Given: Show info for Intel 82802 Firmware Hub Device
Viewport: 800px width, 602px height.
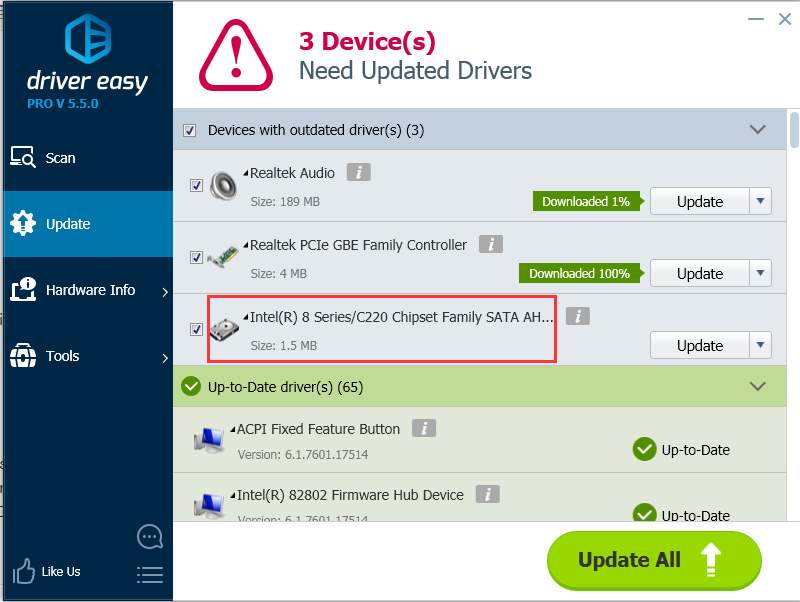Looking at the screenshot, I should click(488, 494).
